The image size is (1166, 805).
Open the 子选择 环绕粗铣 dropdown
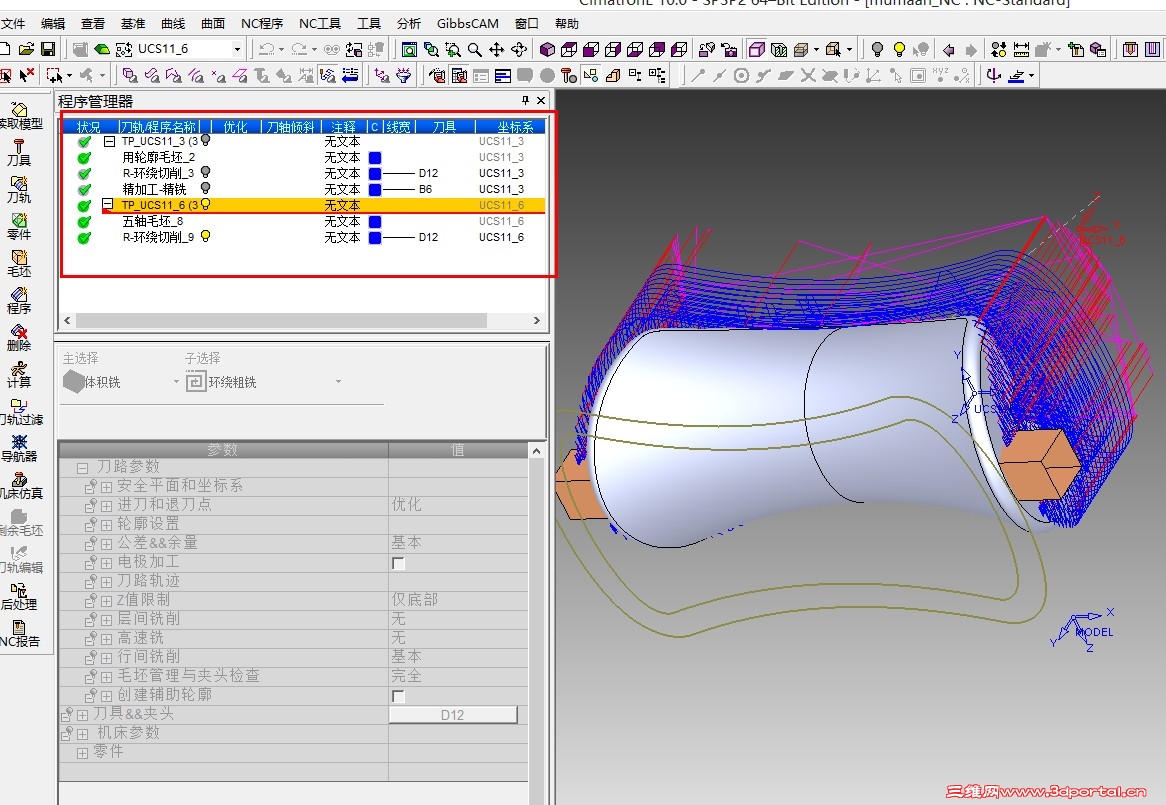coord(338,382)
